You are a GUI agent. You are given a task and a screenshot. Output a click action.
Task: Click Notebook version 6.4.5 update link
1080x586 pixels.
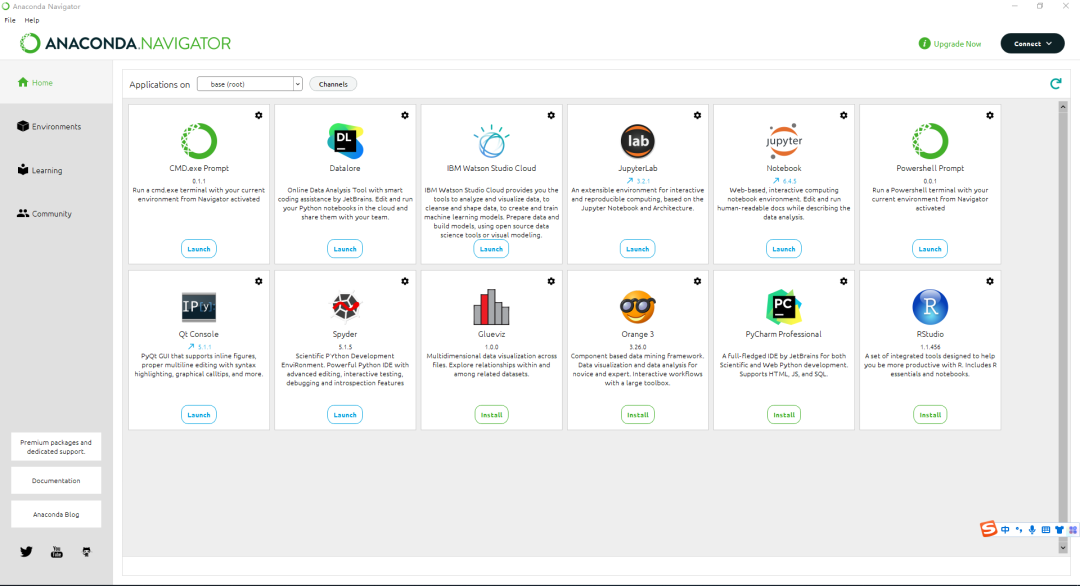(784, 181)
